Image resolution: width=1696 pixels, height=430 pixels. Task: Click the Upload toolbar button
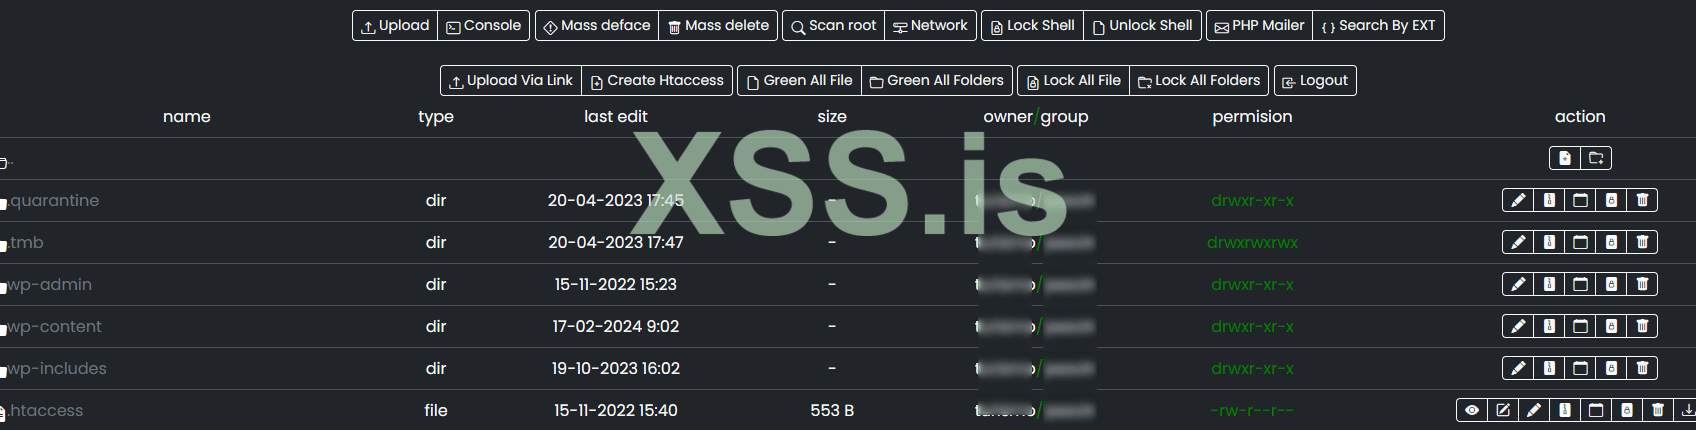click(x=395, y=26)
